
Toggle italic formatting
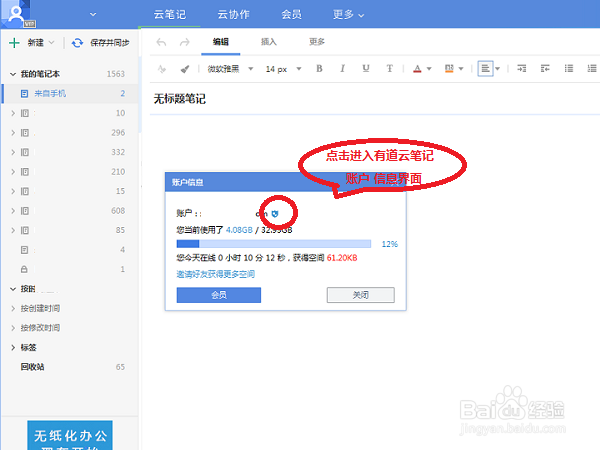click(x=342, y=68)
